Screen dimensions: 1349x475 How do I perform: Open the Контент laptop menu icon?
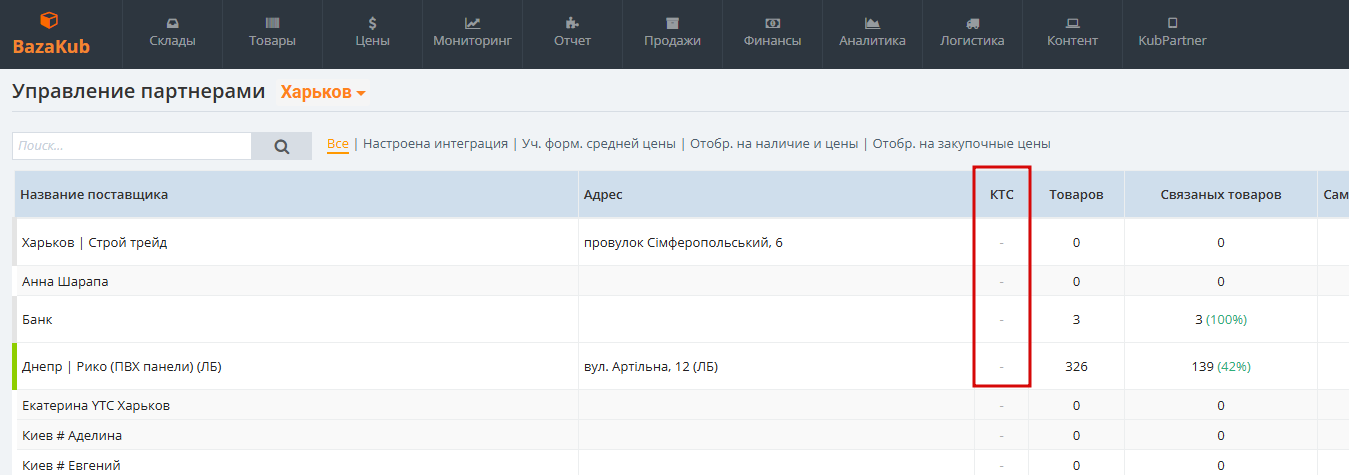click(x=1072, y=23)
